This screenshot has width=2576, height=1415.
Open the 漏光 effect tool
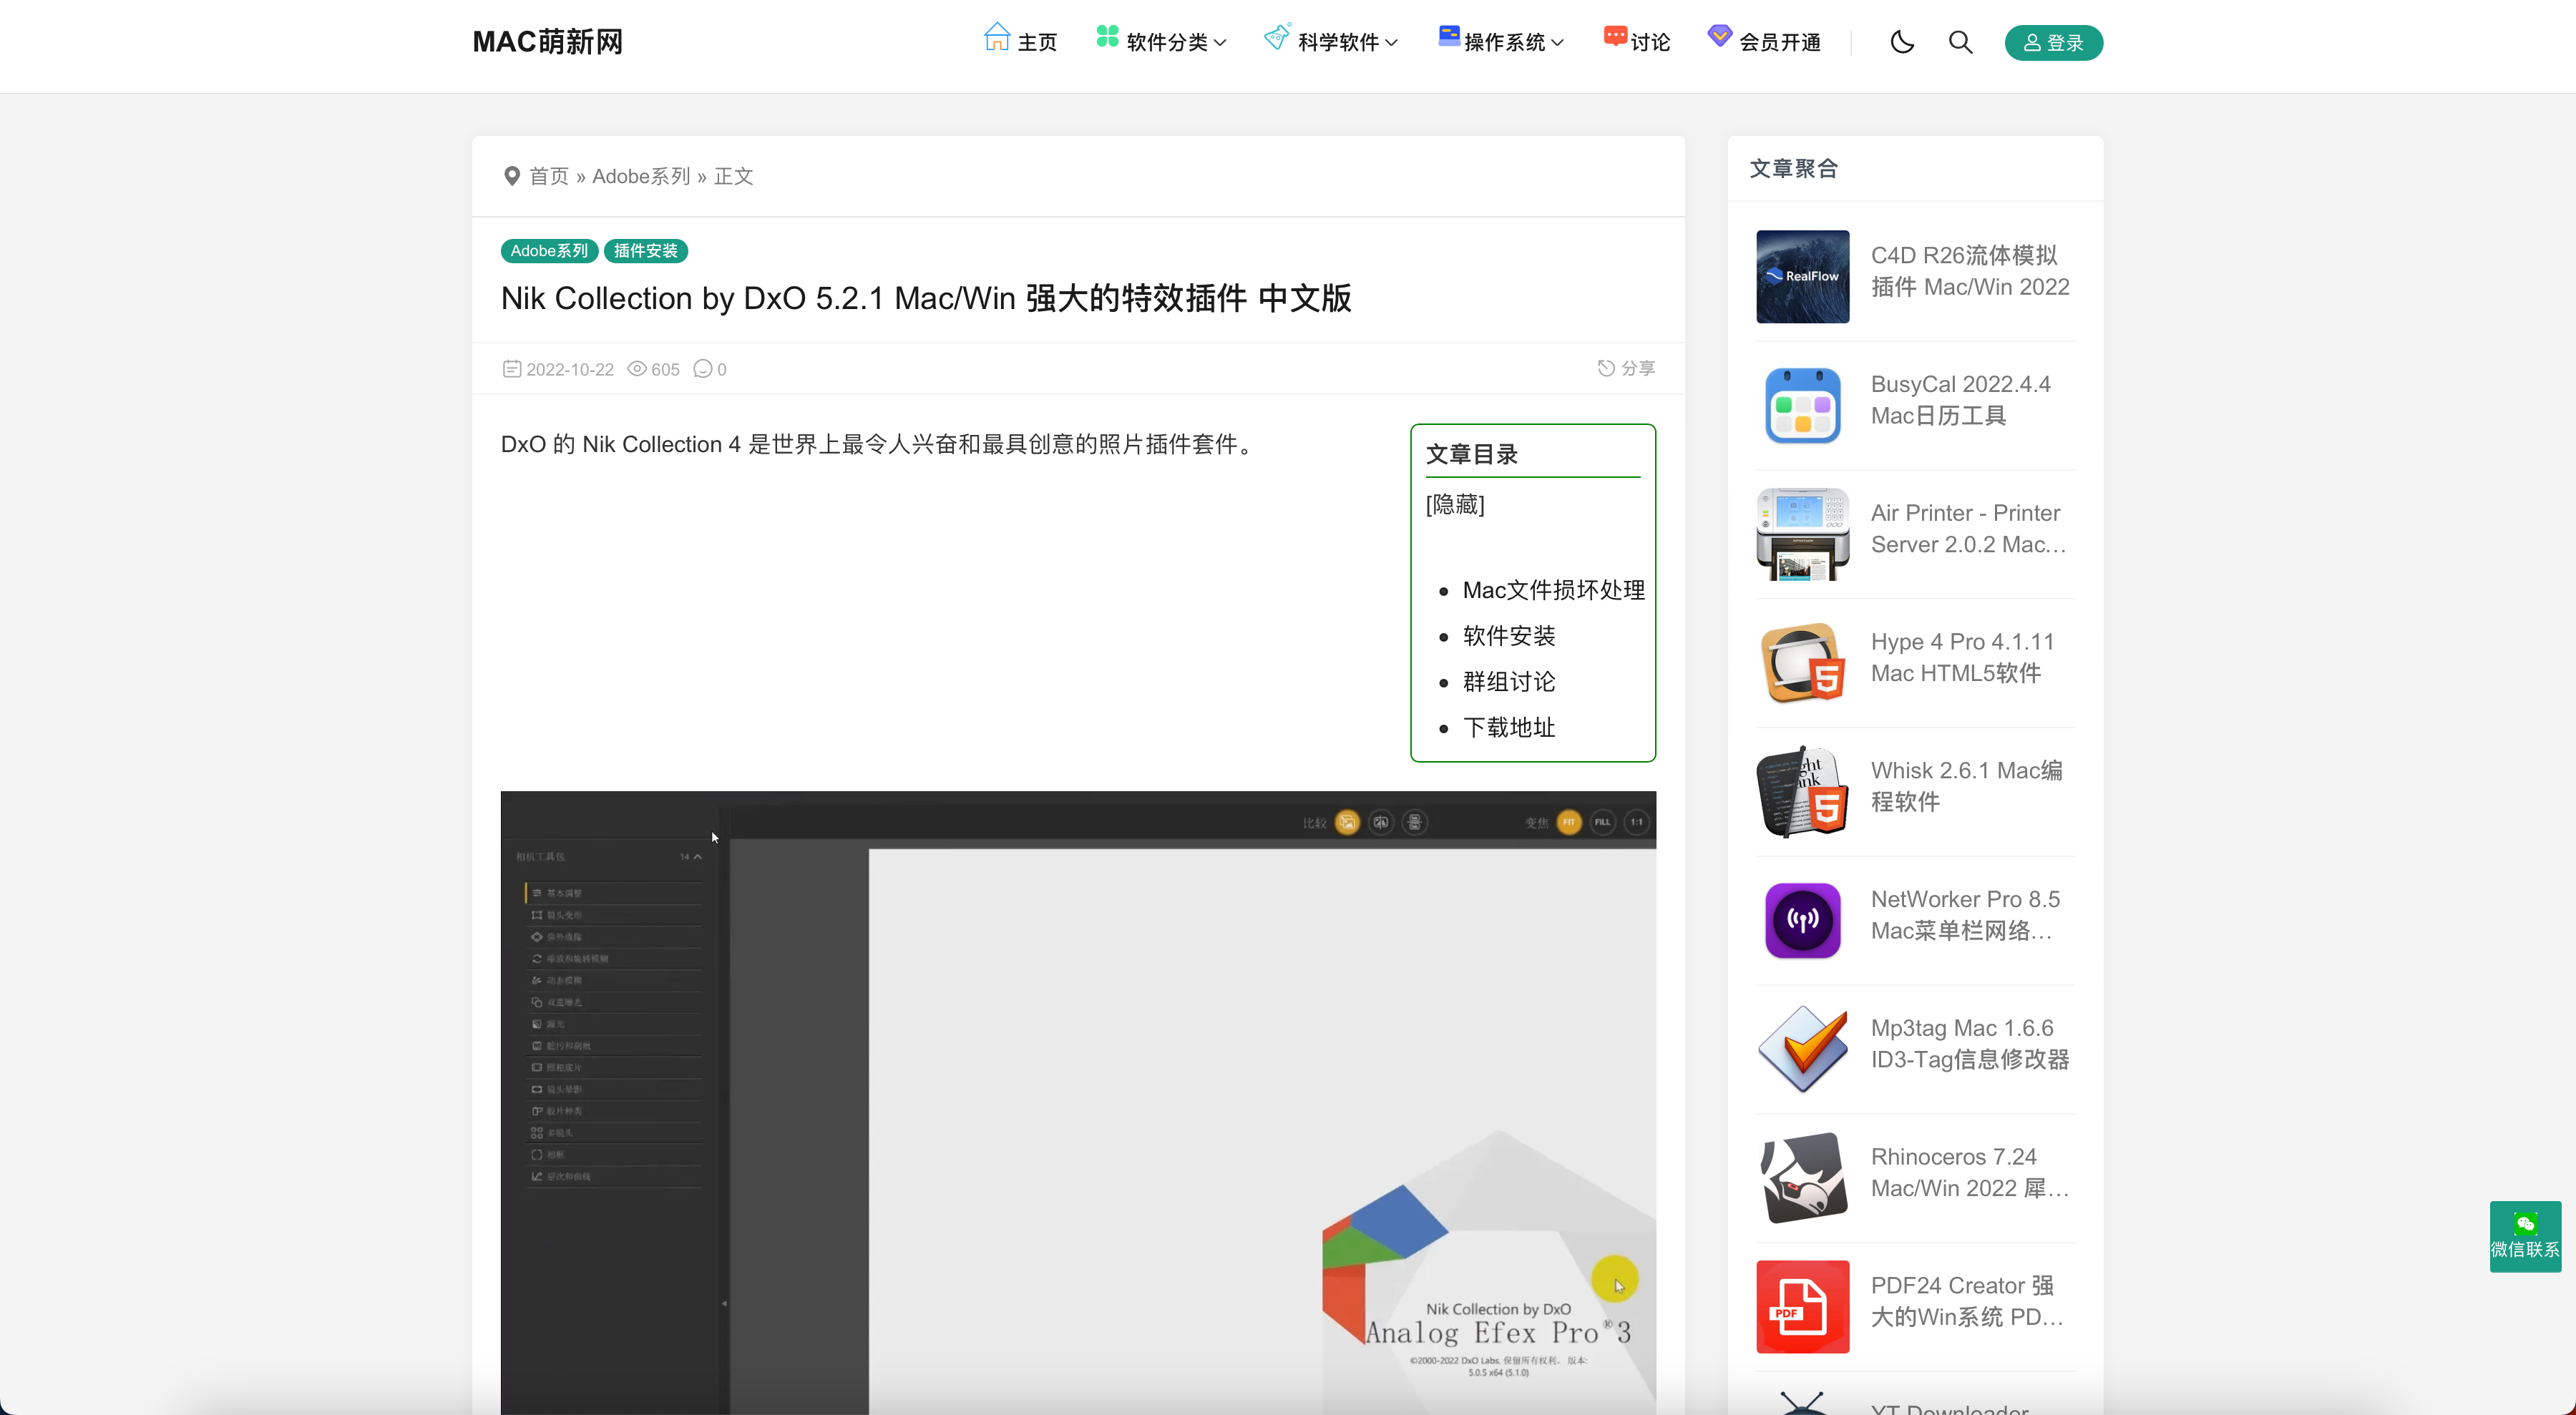click(x=550, y=1024)
